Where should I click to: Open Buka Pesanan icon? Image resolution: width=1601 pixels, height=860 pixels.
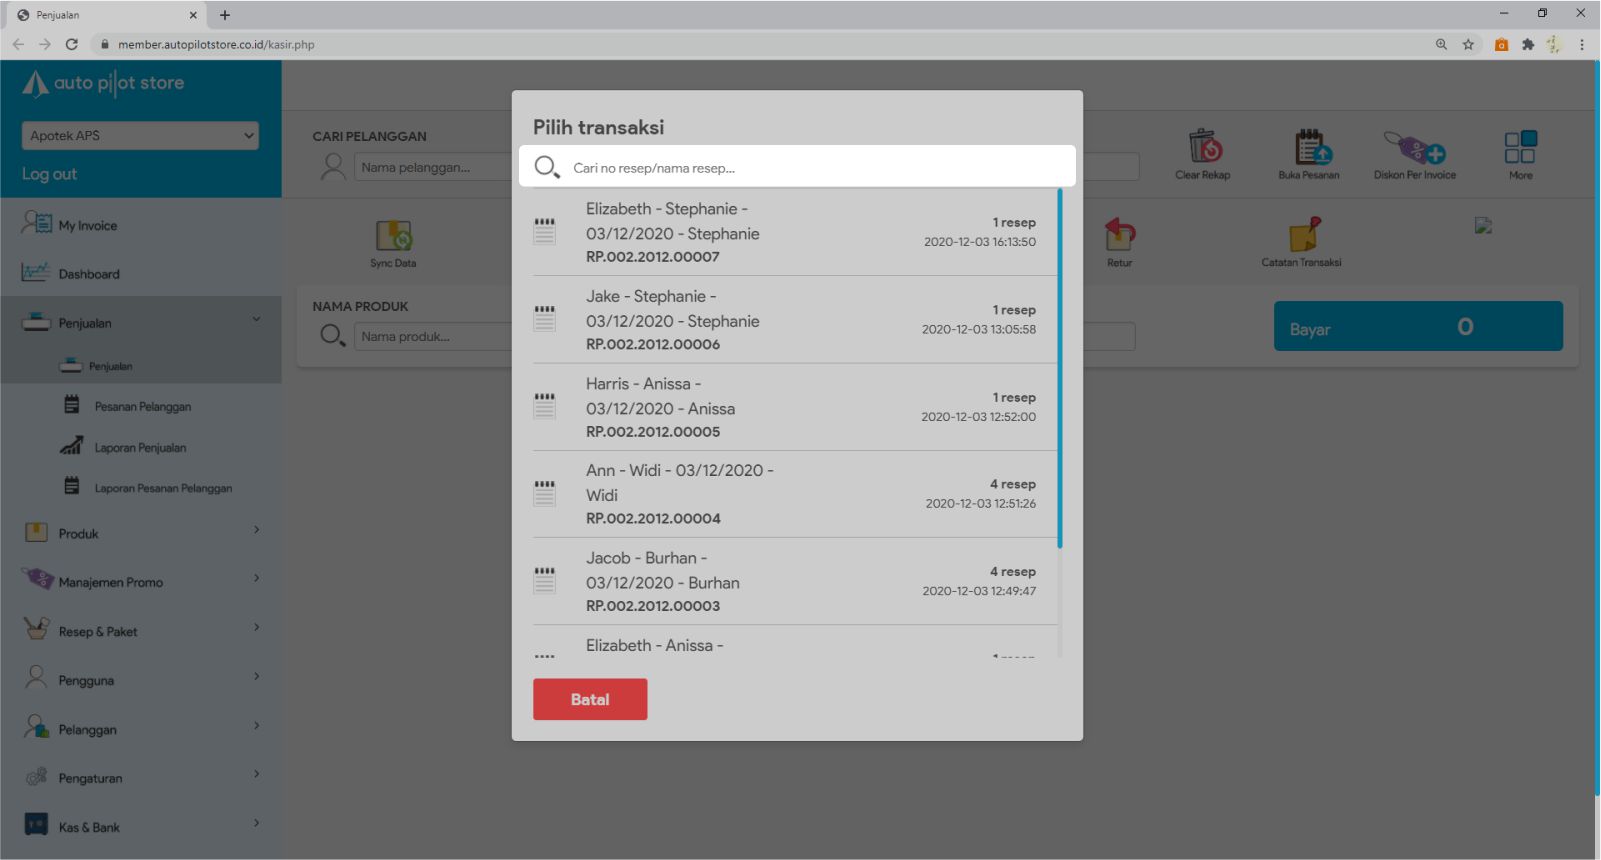click(1310, 147)
